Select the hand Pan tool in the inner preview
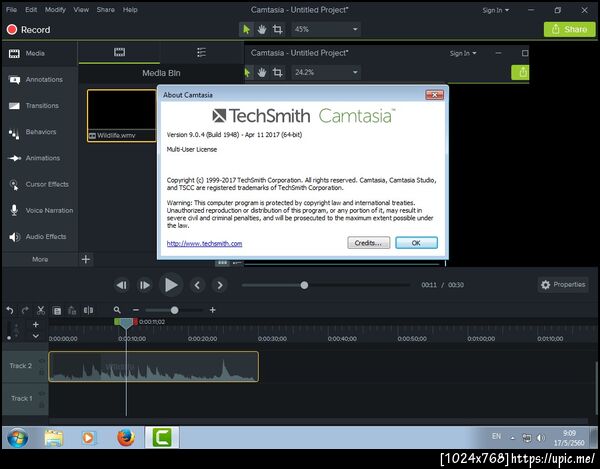Image resolution: width=600 pixels, height=469 pixels. tap(262, 72)
